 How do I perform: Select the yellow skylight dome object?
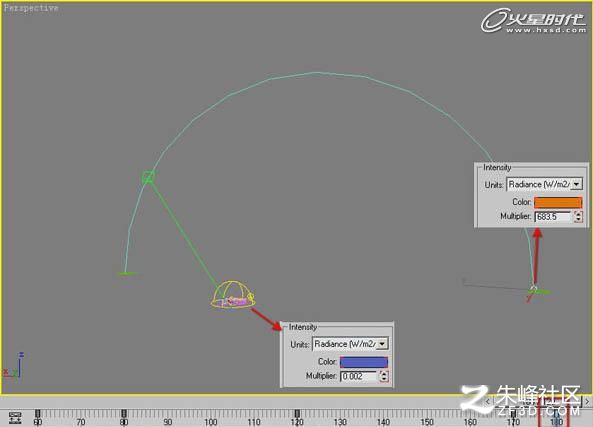pyautogui.click(x=233, y=294)
